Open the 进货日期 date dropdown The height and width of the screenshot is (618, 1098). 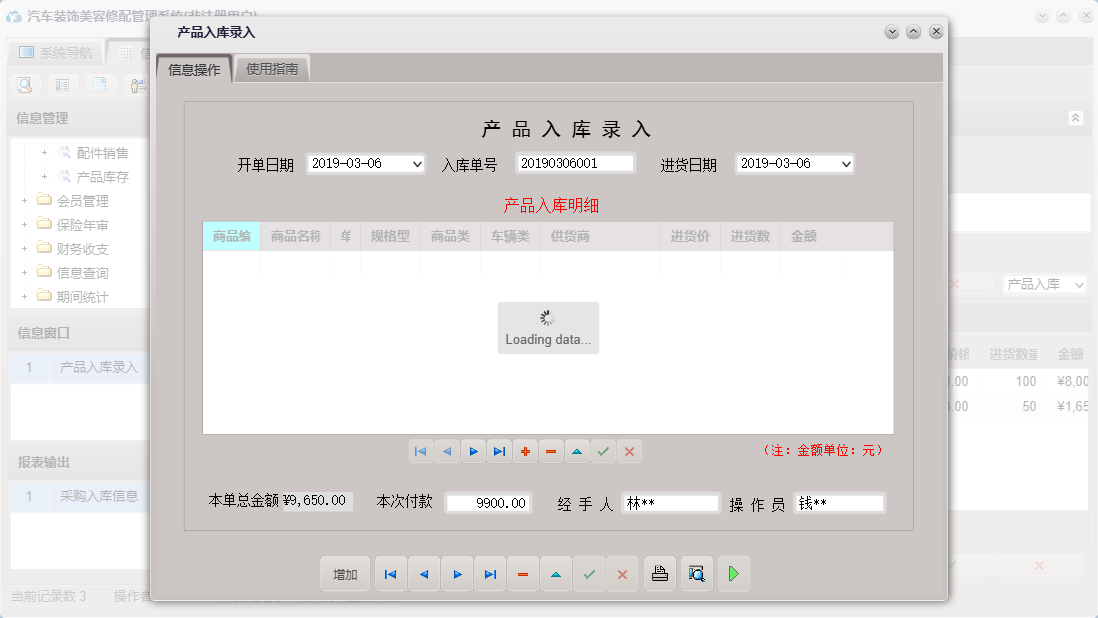pos(795,162)
